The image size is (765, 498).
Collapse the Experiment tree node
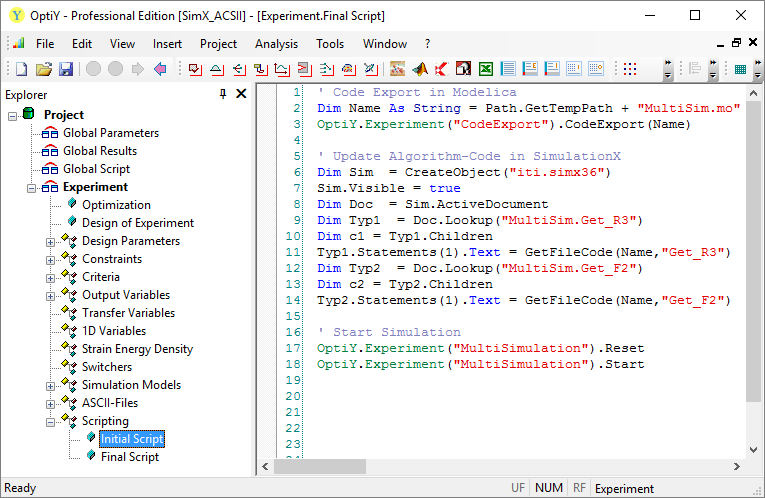tap(31, 188)
